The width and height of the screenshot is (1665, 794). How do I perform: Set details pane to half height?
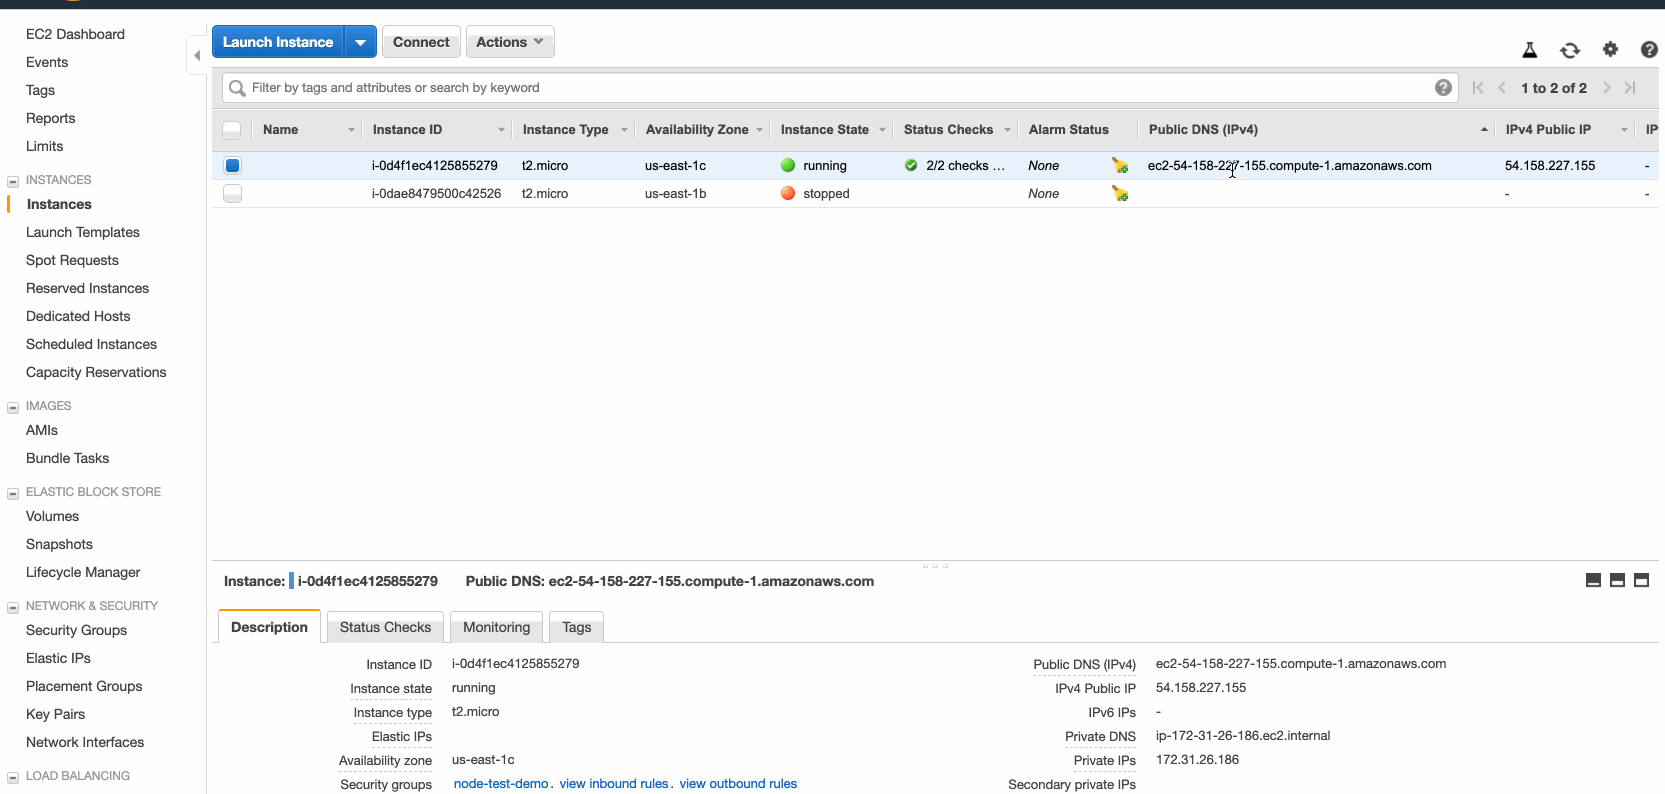1617,580
